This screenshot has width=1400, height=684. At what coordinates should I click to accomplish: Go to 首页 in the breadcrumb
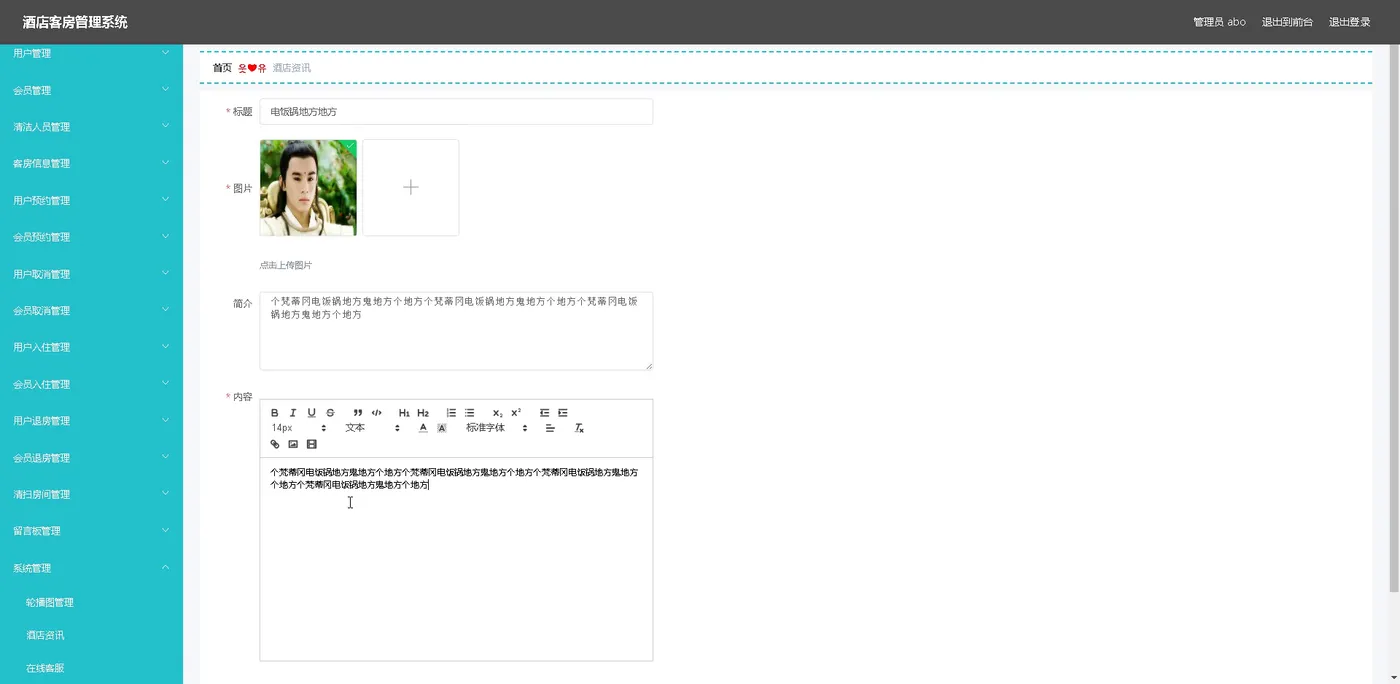click(x=222, y=68)
